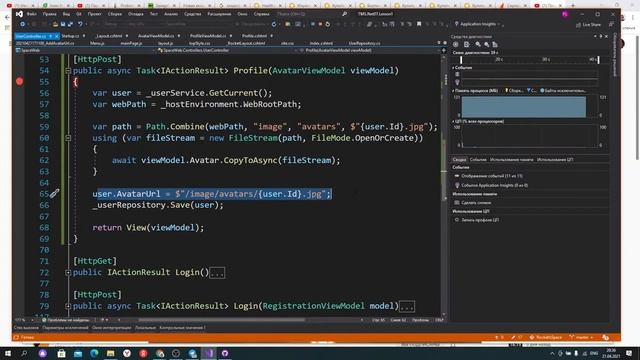Open the Проект menu

click(94, 14)
